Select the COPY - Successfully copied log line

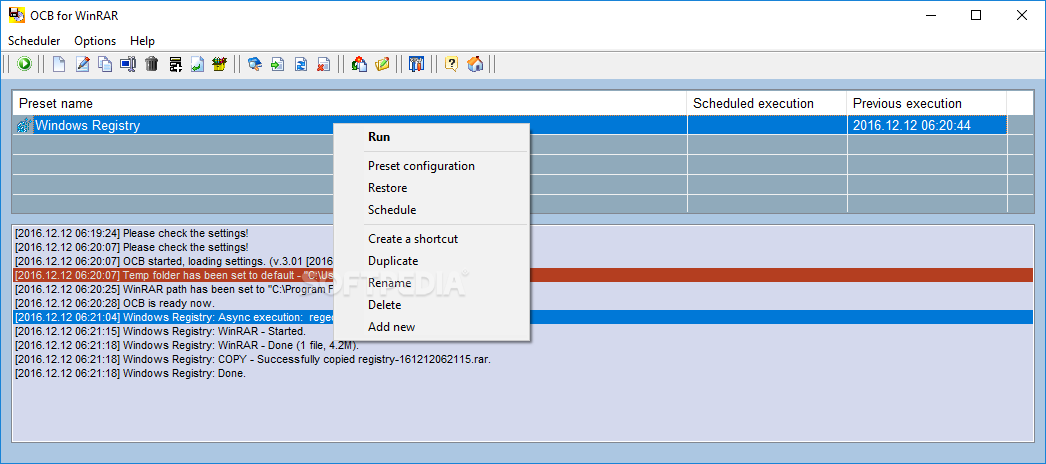[524, 359]
